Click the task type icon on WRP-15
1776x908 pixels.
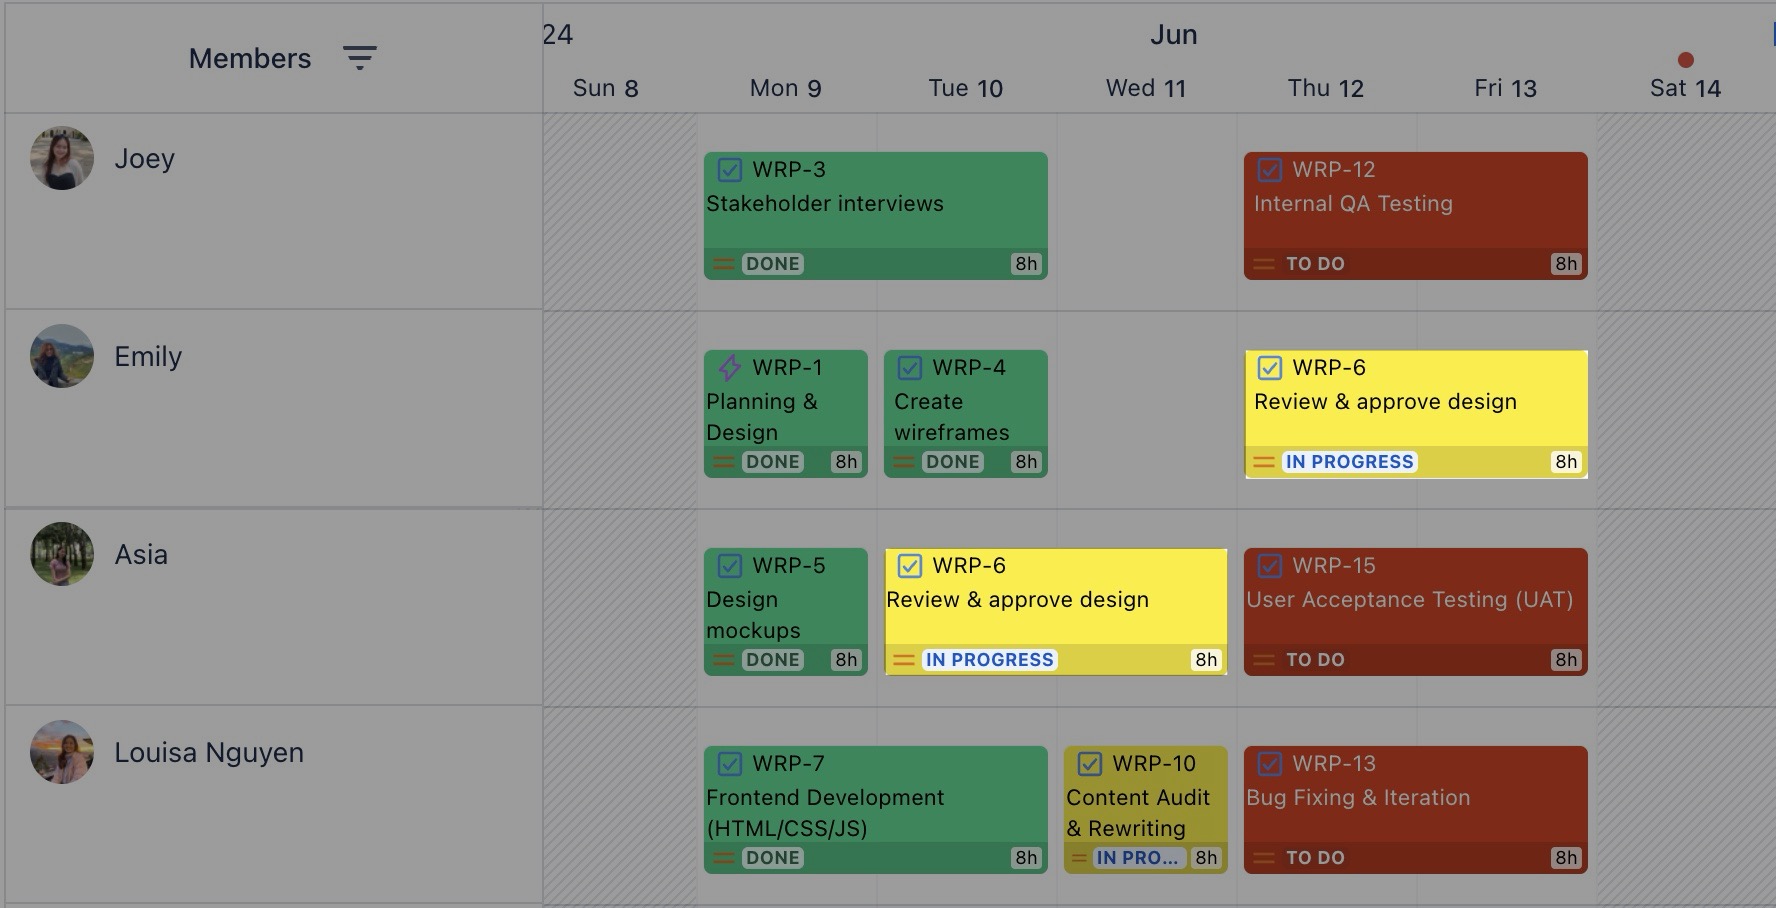coord(1270,566)
